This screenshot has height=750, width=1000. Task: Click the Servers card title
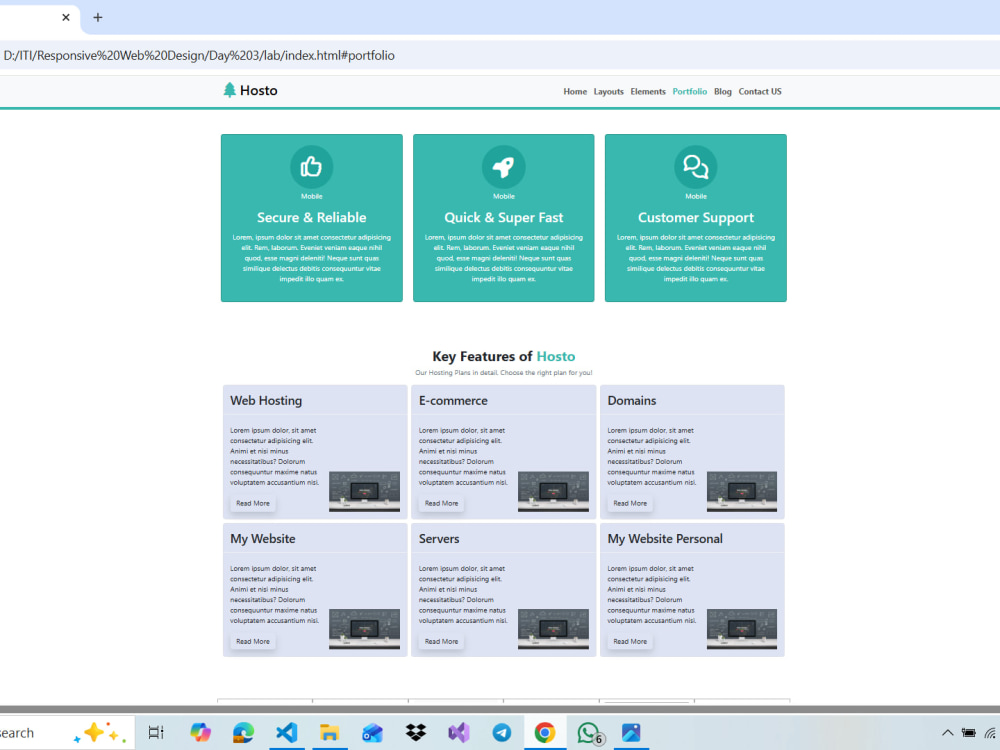tap(439, 538)
